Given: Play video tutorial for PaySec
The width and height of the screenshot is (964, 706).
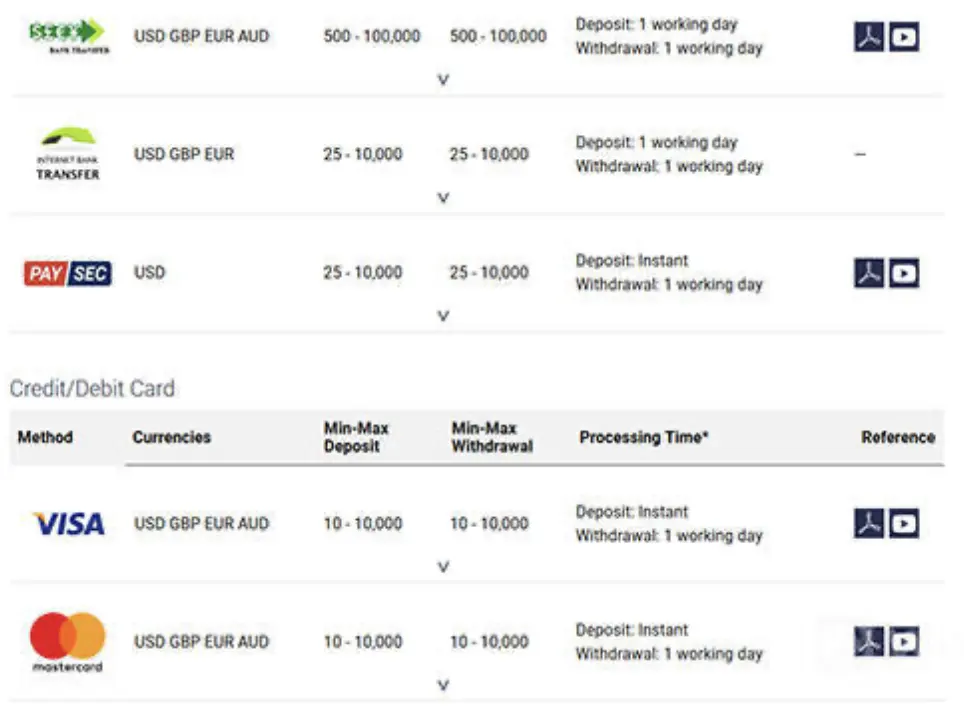Looking at the screenshot, I should pyautogui.click(x=904, y=272).
